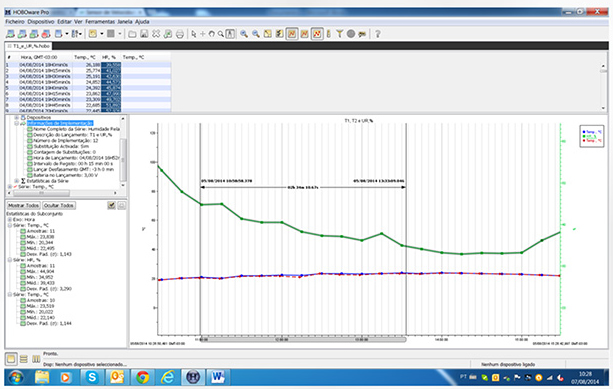This screenshot has width=613, height=389.
Task: Click the first zoom in magnifier icon
Action: (244, 34)
